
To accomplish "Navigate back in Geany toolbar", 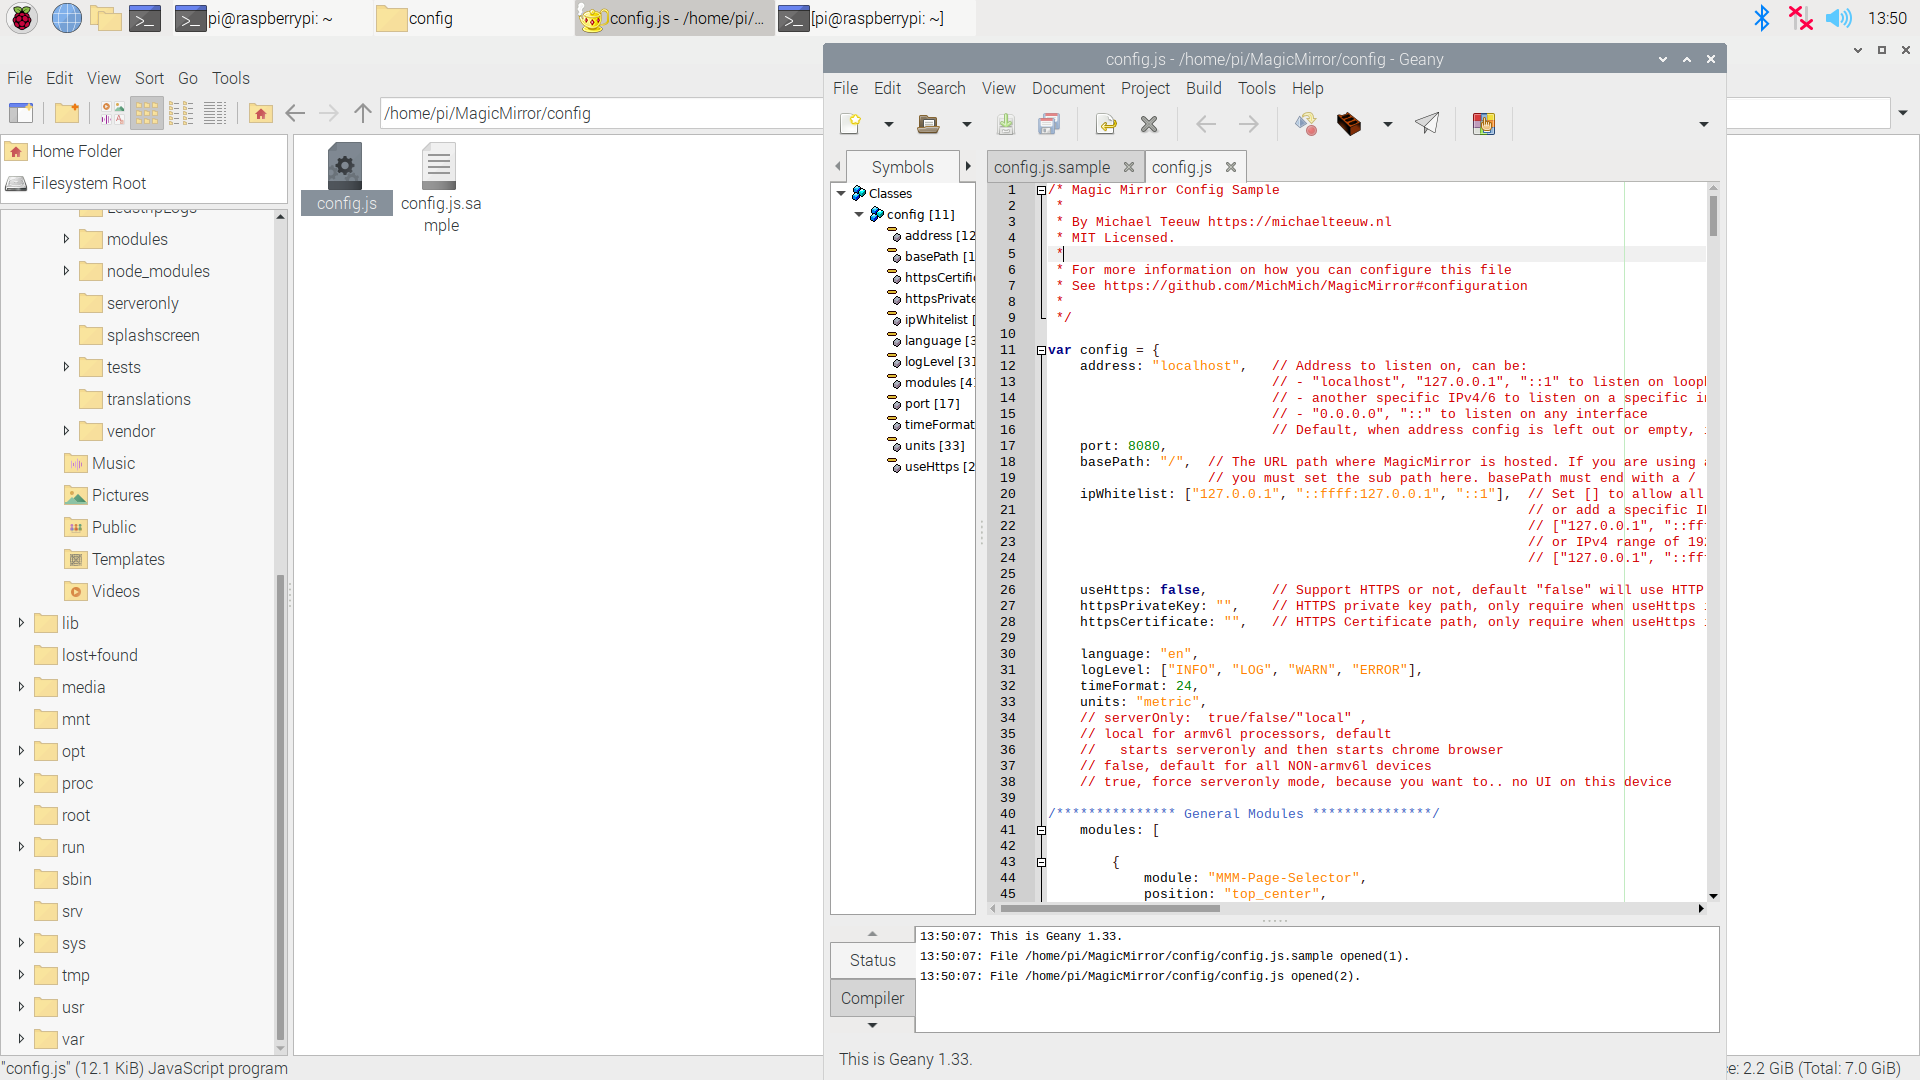I will pyautogui.click(x=1206, y=124).
